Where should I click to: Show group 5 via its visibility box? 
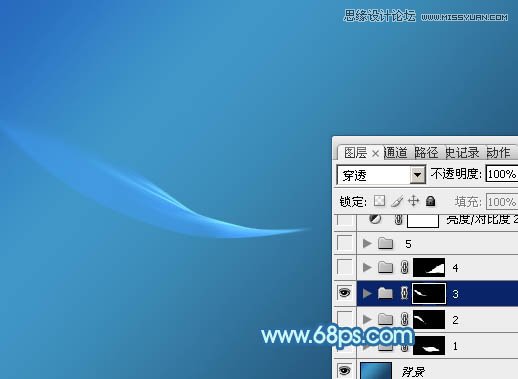point(345,243)
